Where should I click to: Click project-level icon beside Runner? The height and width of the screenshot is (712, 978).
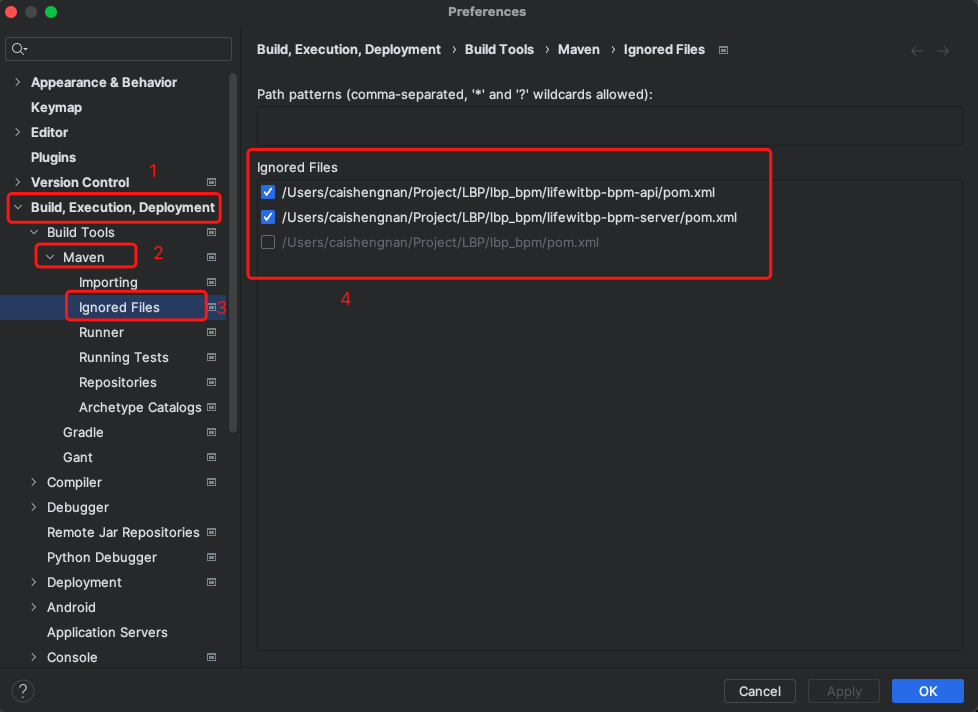click(211, 332)
